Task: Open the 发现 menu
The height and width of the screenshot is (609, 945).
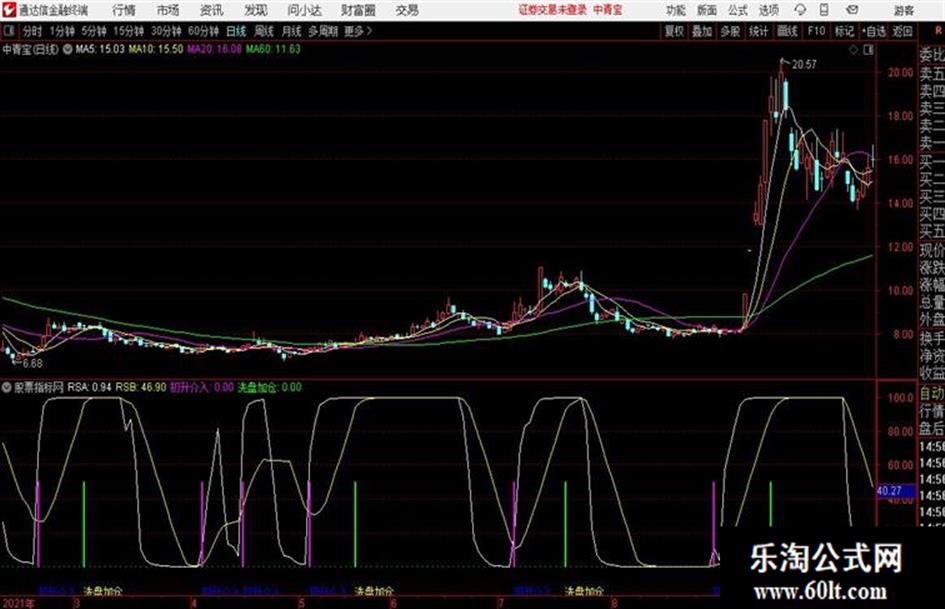Action: coord(255,10)
